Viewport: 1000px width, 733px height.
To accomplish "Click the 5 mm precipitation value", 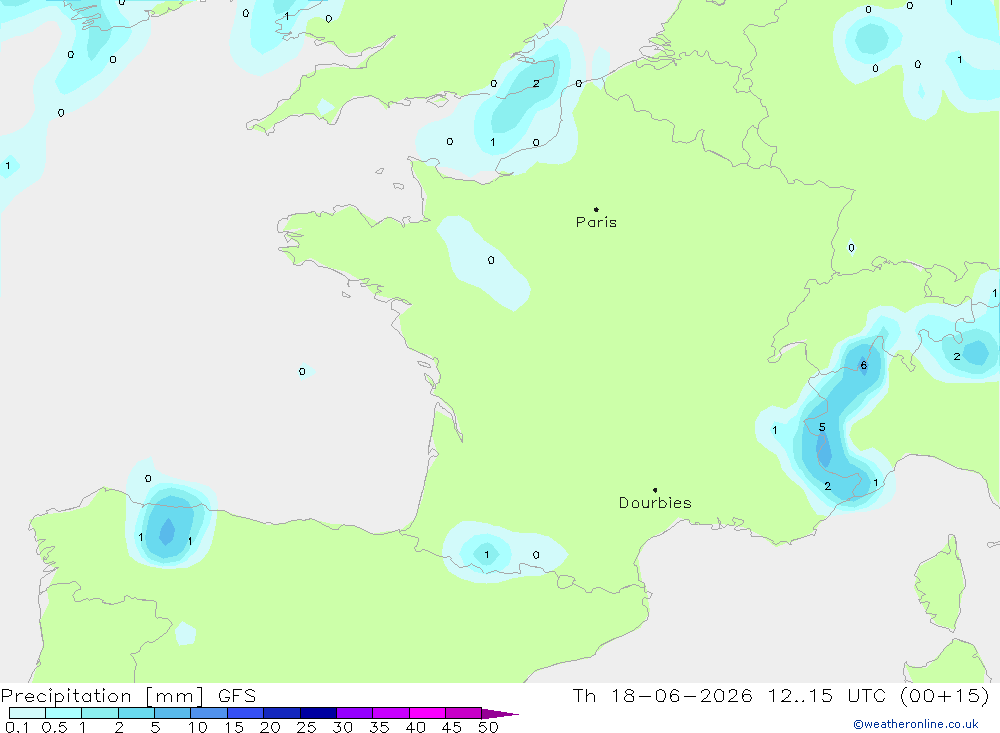I will click(822, 427).
